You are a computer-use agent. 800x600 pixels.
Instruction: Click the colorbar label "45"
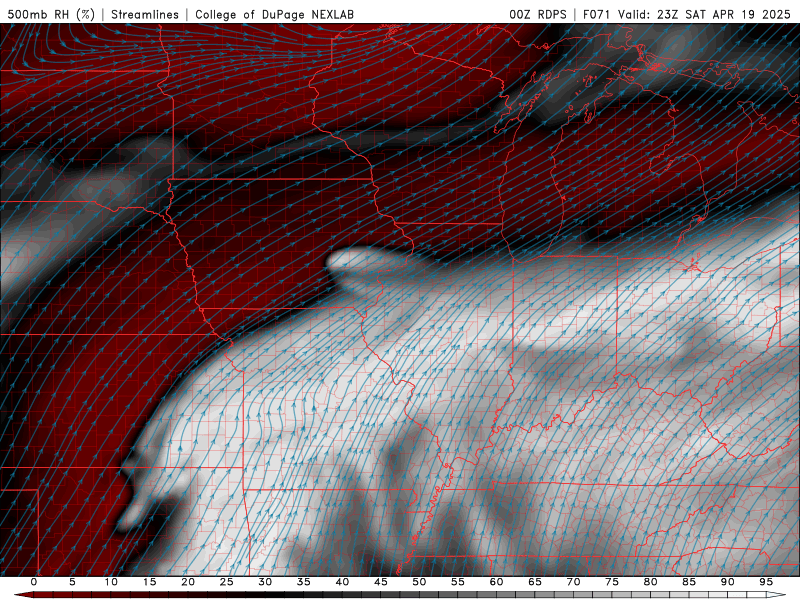[x=381, y=582]
